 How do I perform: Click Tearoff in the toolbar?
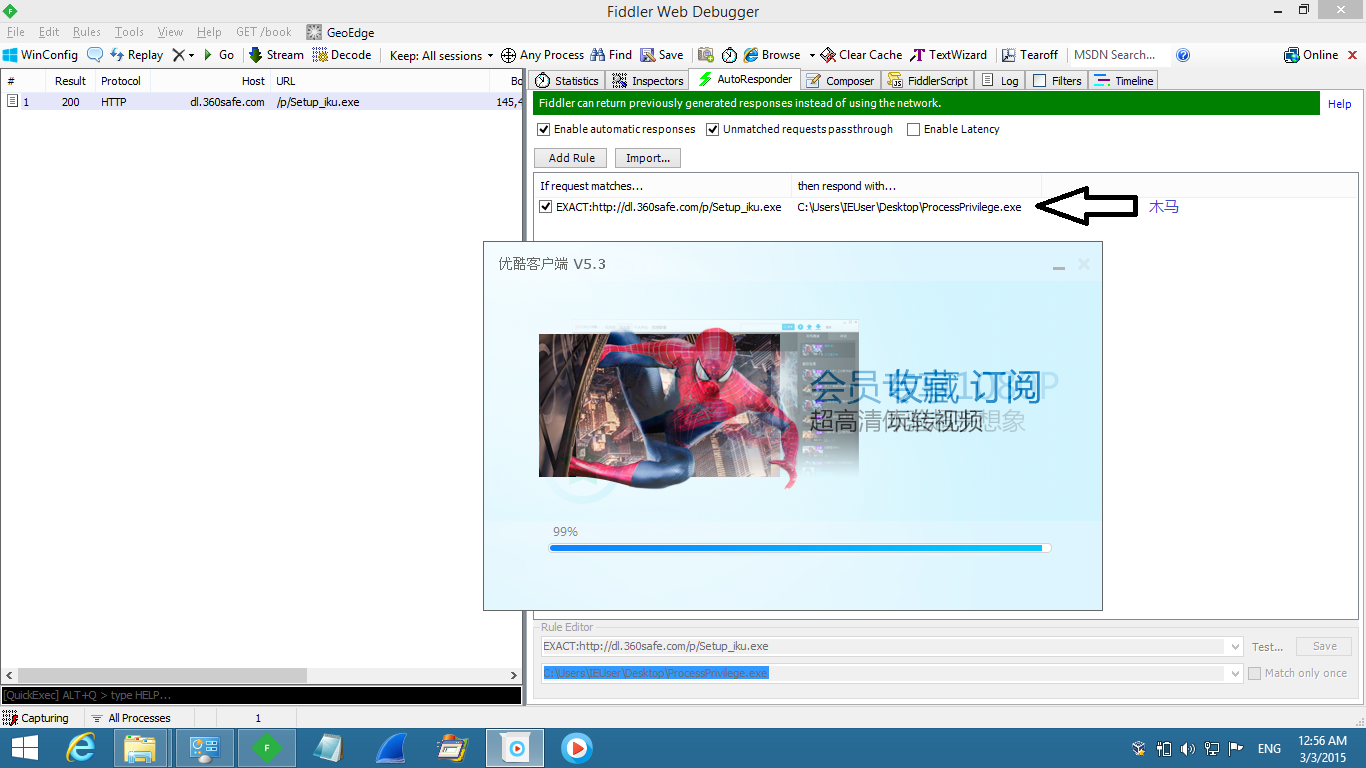1030,55
